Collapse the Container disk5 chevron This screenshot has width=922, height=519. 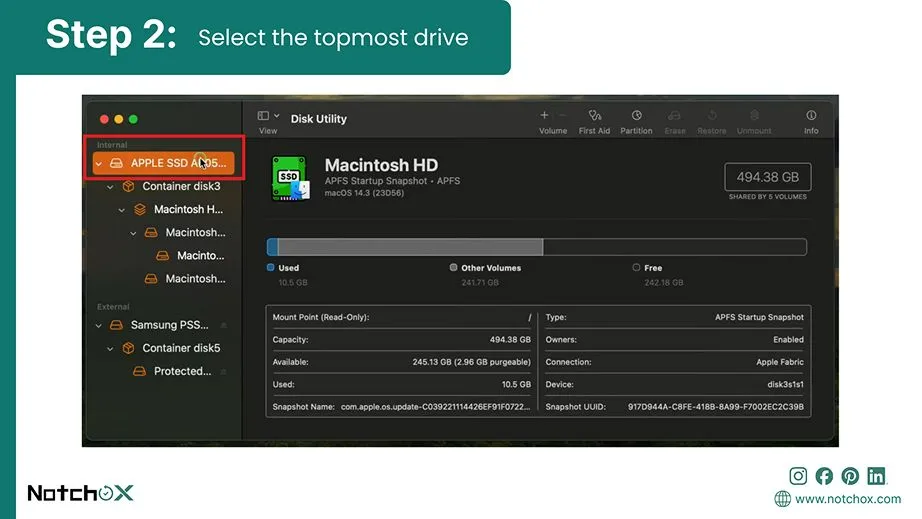click(x=110, y=349)
